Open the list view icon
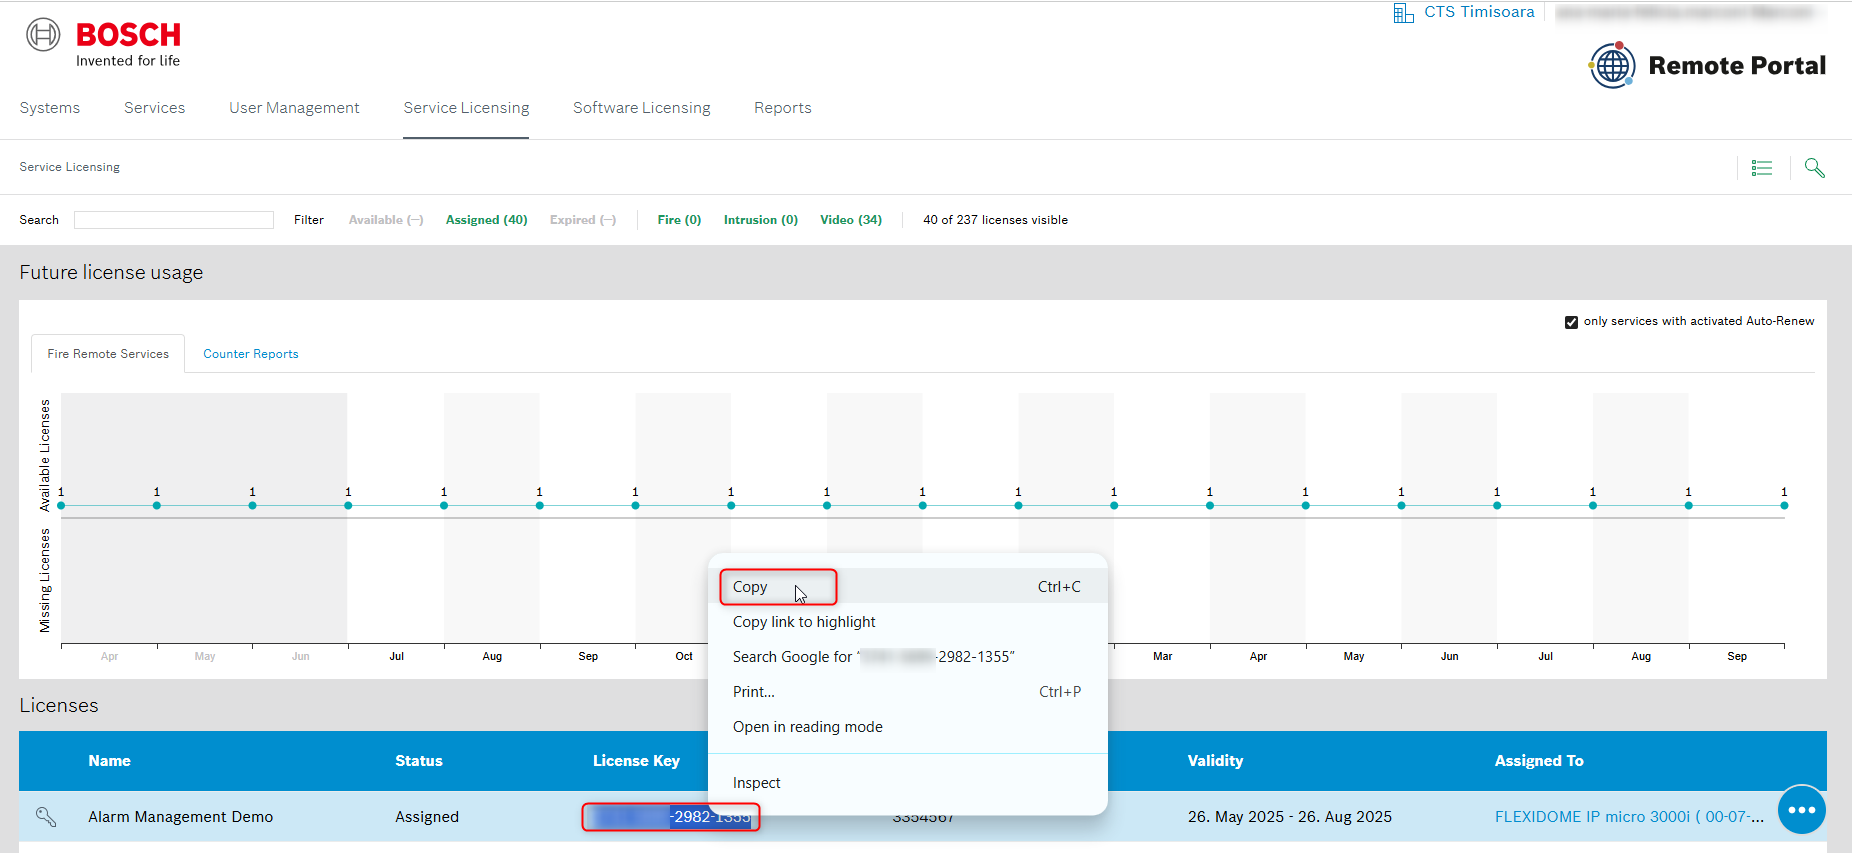 coord(1762,168)
